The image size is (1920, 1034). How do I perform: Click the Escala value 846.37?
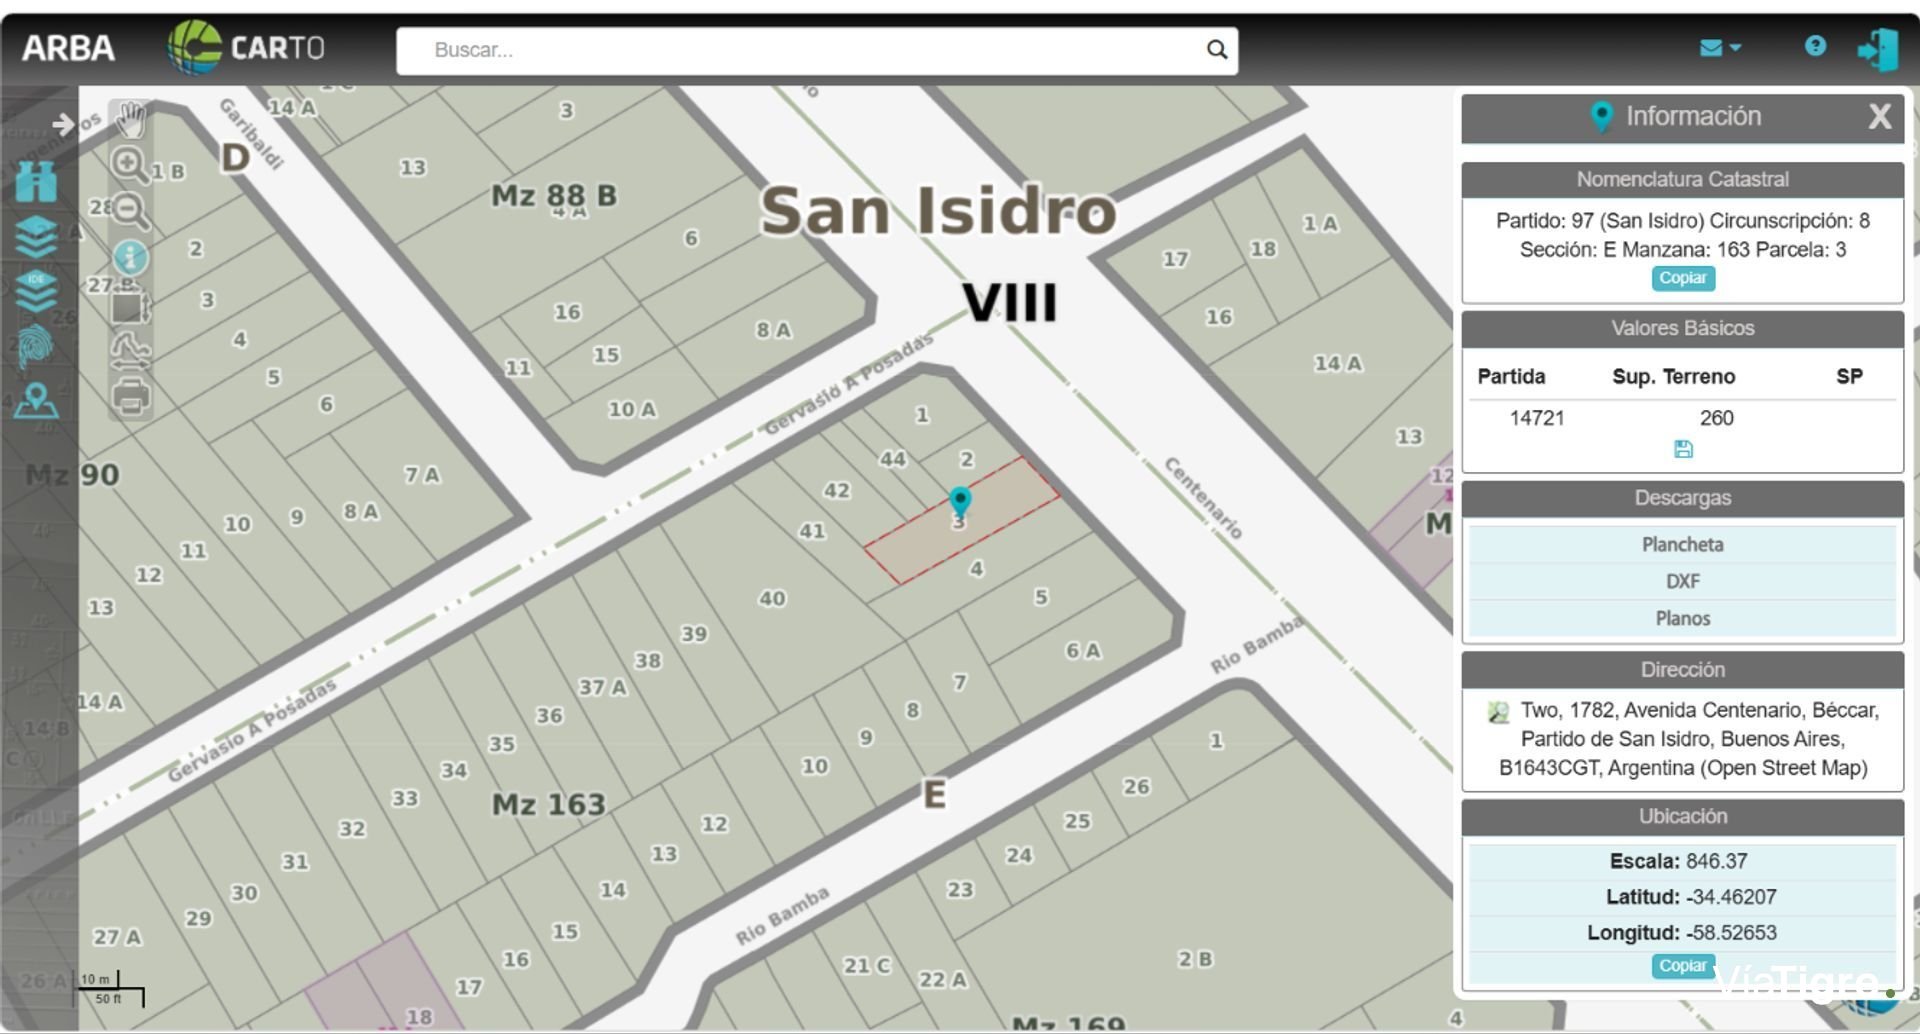[1717, 861]
